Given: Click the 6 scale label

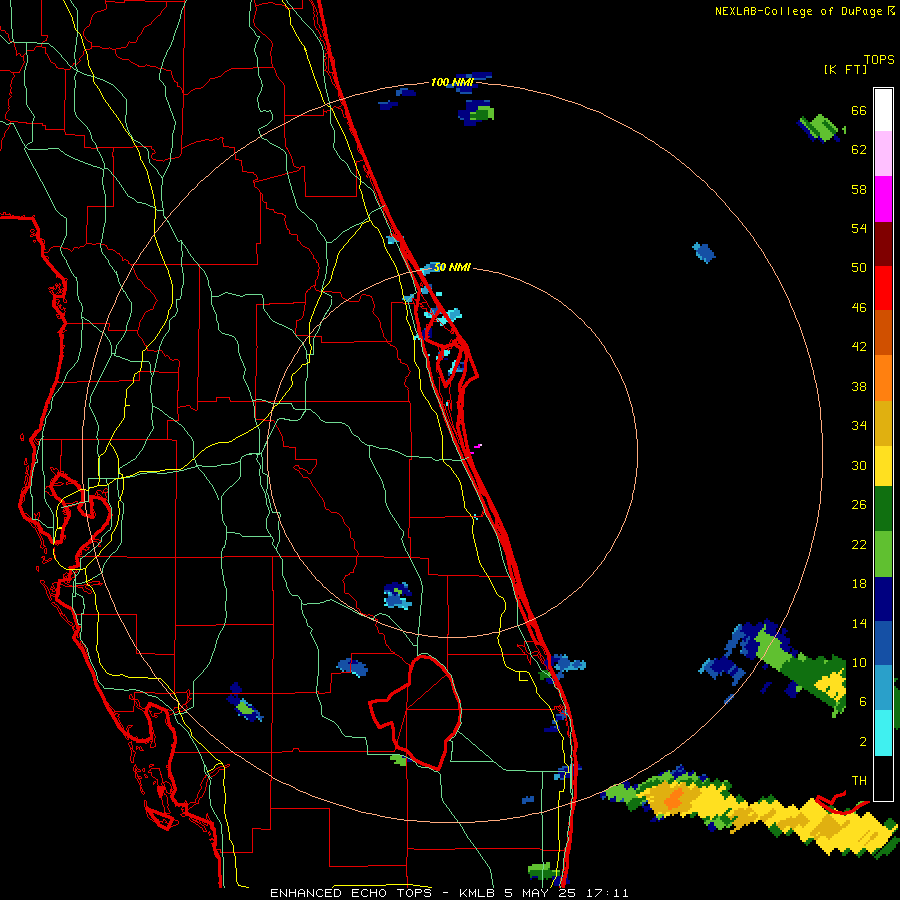Looking at the screenshot, I should (863, 701).
